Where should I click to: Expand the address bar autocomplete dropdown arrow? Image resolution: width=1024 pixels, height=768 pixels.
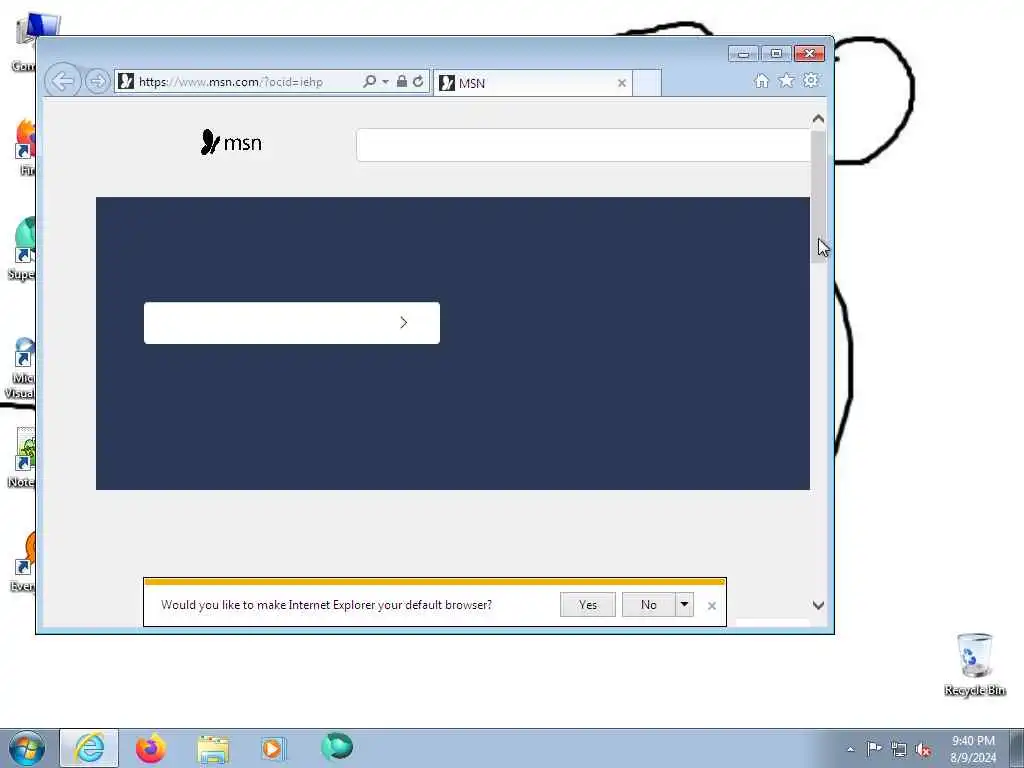click(x=385, y=82)
